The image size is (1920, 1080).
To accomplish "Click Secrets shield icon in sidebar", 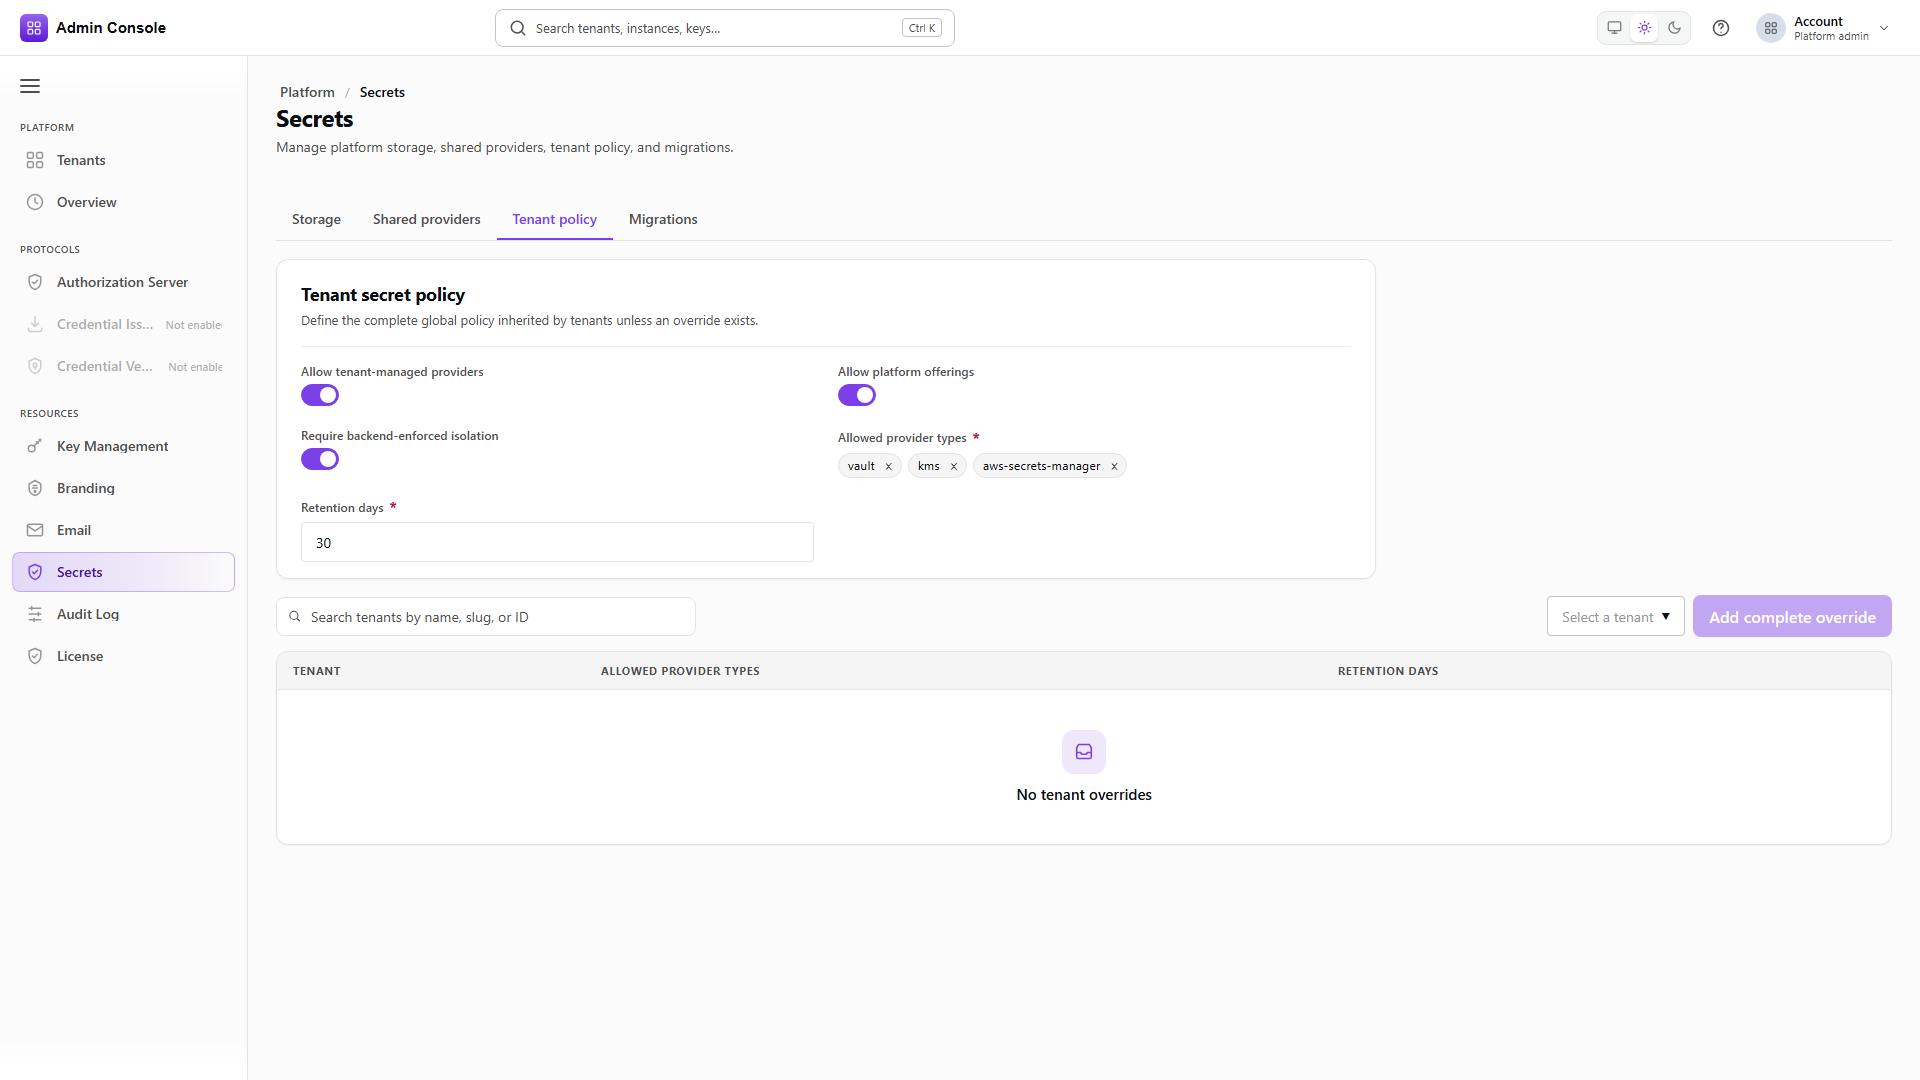I will tap(35, 572).
